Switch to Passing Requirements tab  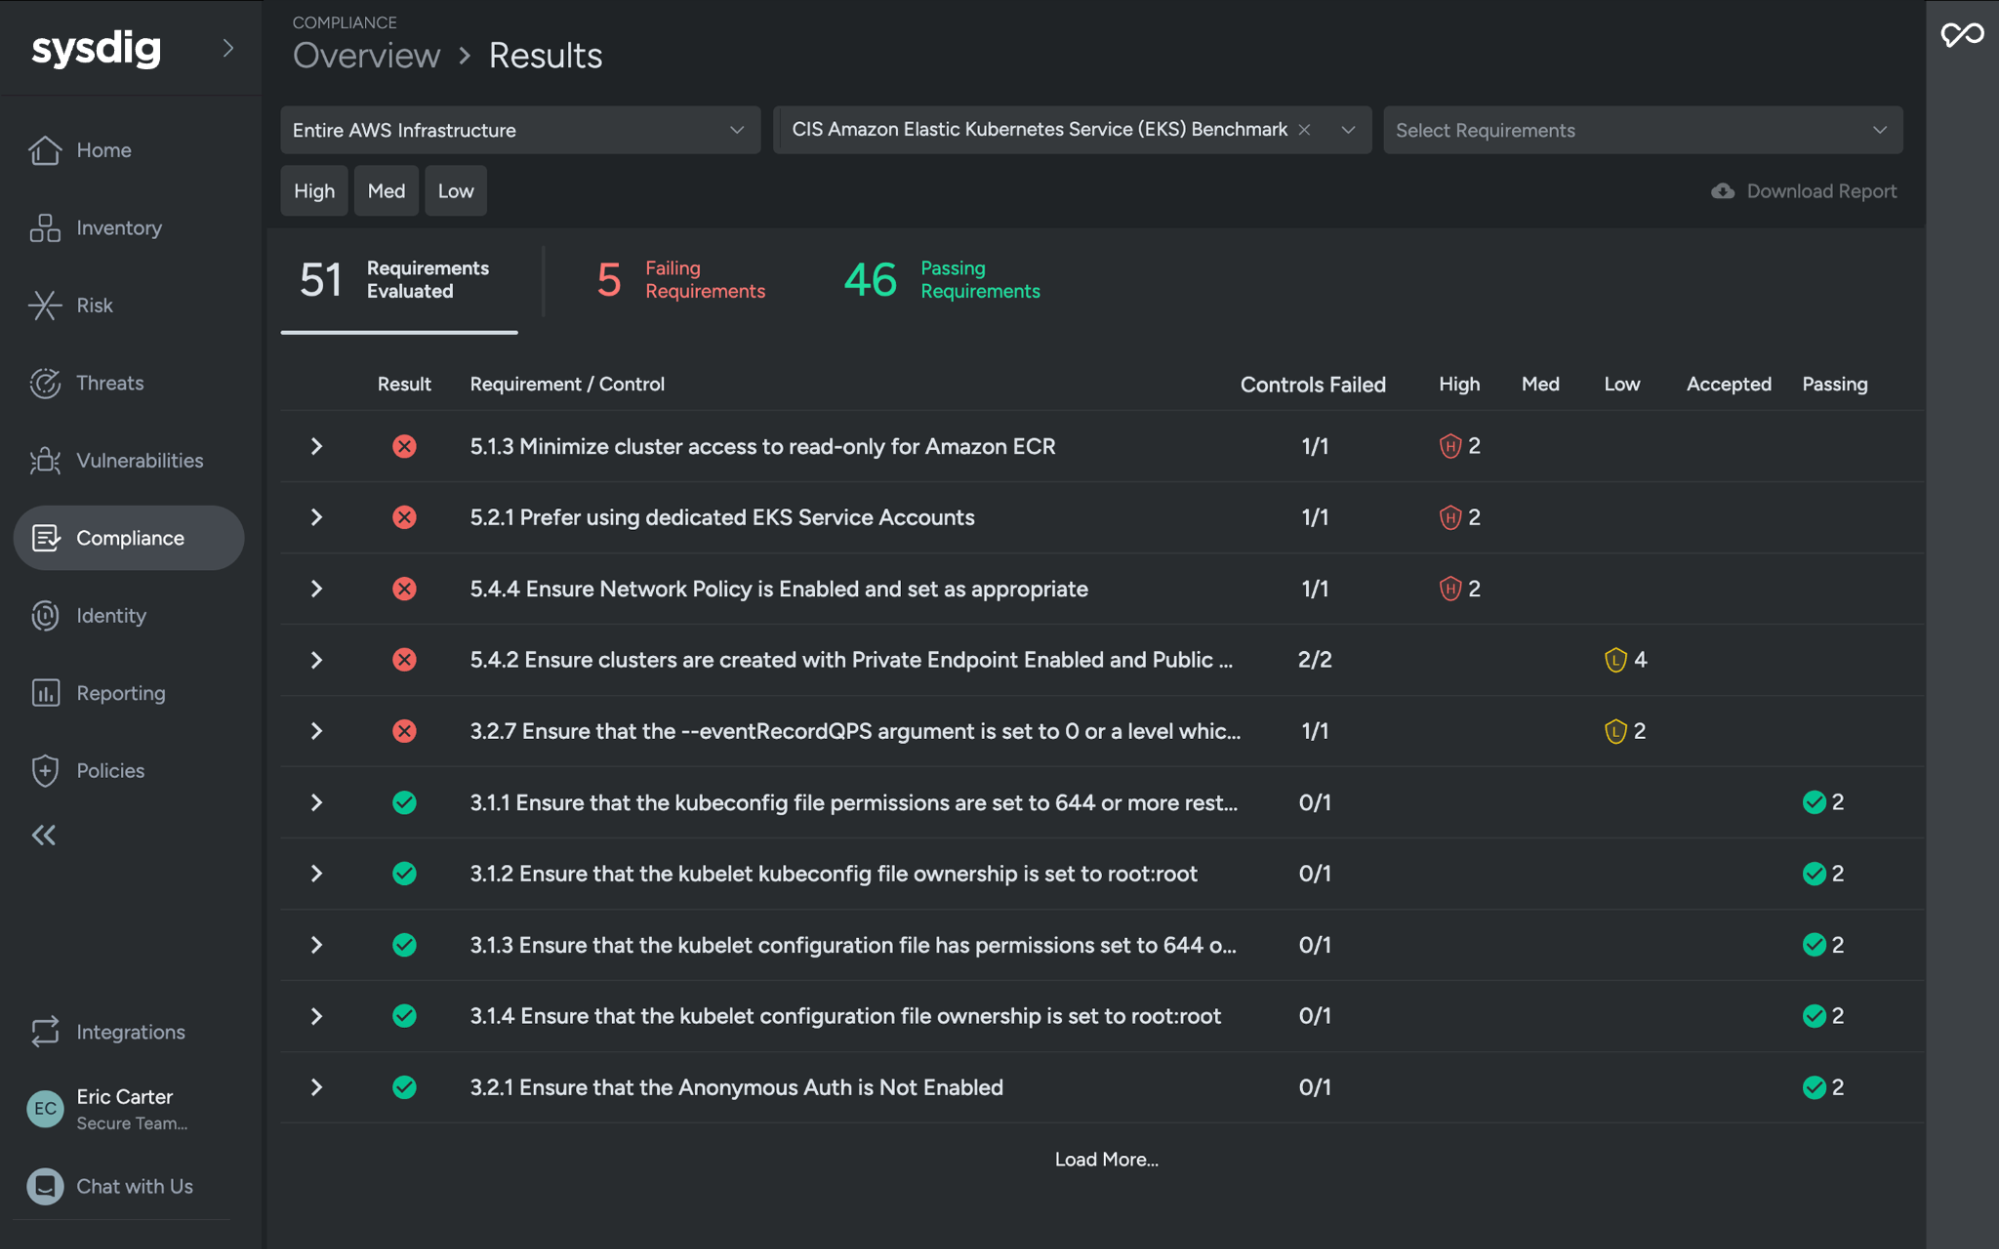pyautogui.click(x=942, y=280)
